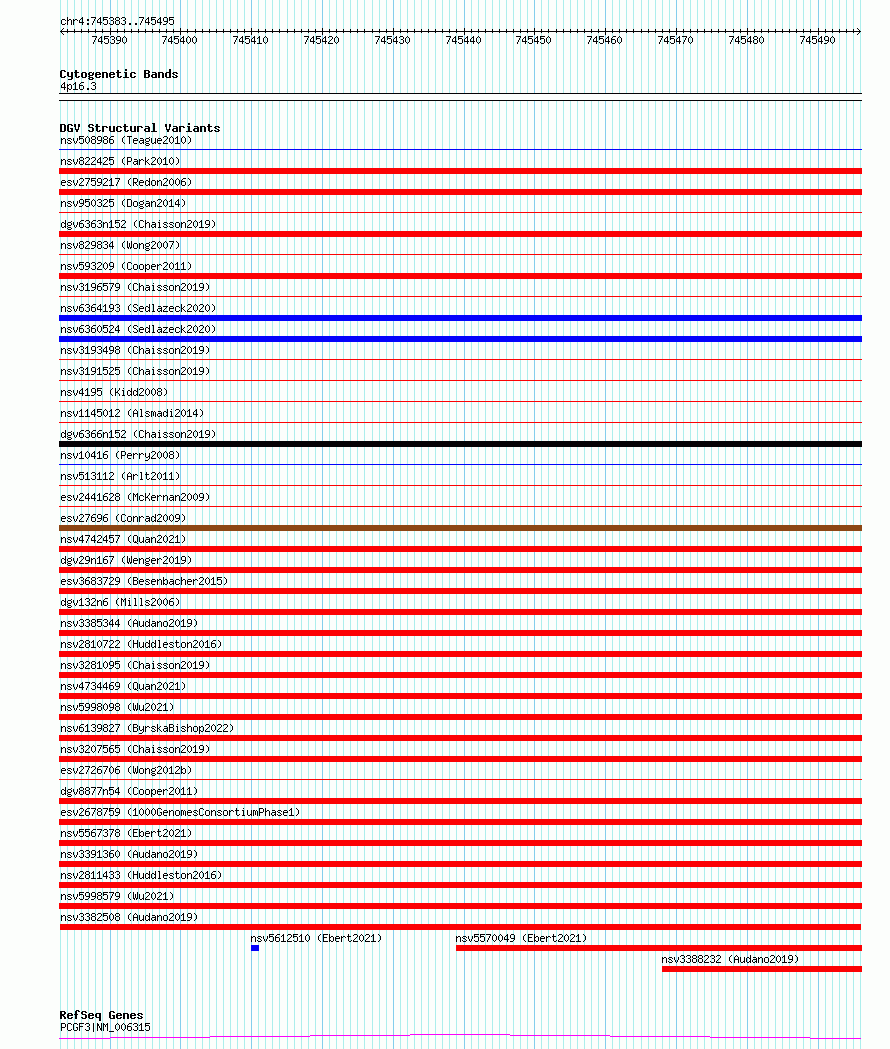Click nsv4195 (Kidd2008) label
The height and width of the screenshot is (1049, 890).
(x=114, y=392)
